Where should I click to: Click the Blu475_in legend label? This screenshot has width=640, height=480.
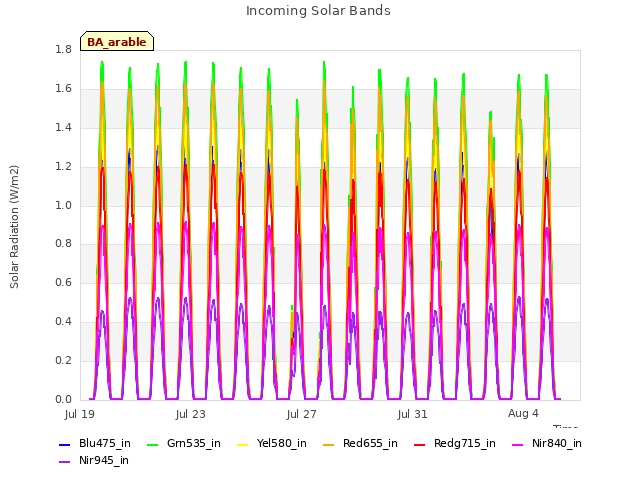(x=105, y=443)
